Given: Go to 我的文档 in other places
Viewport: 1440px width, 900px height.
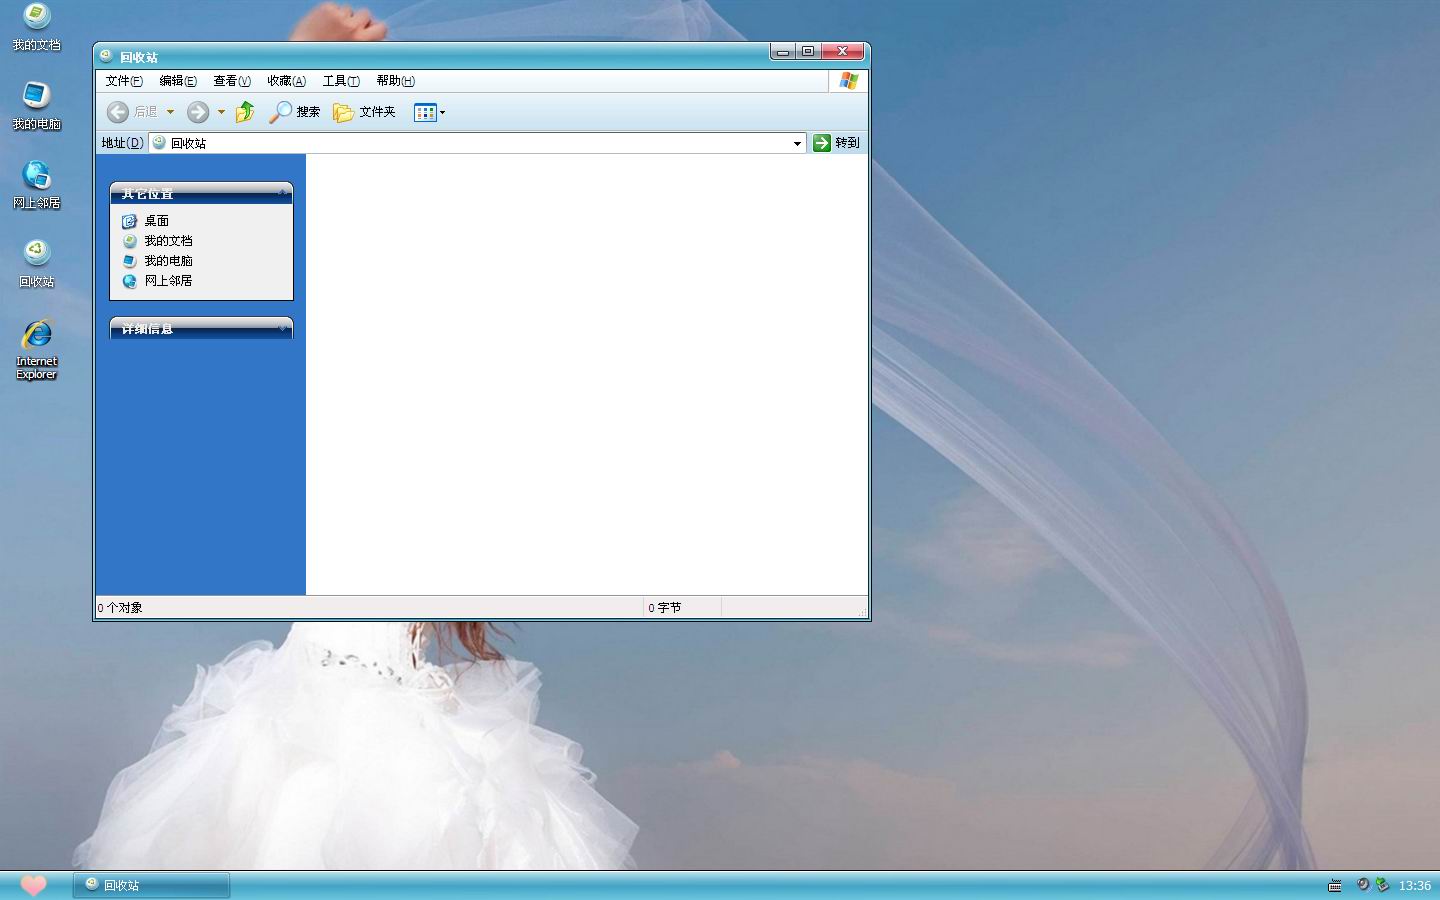Looking at the screenshot, I should [x=158, y=241].
